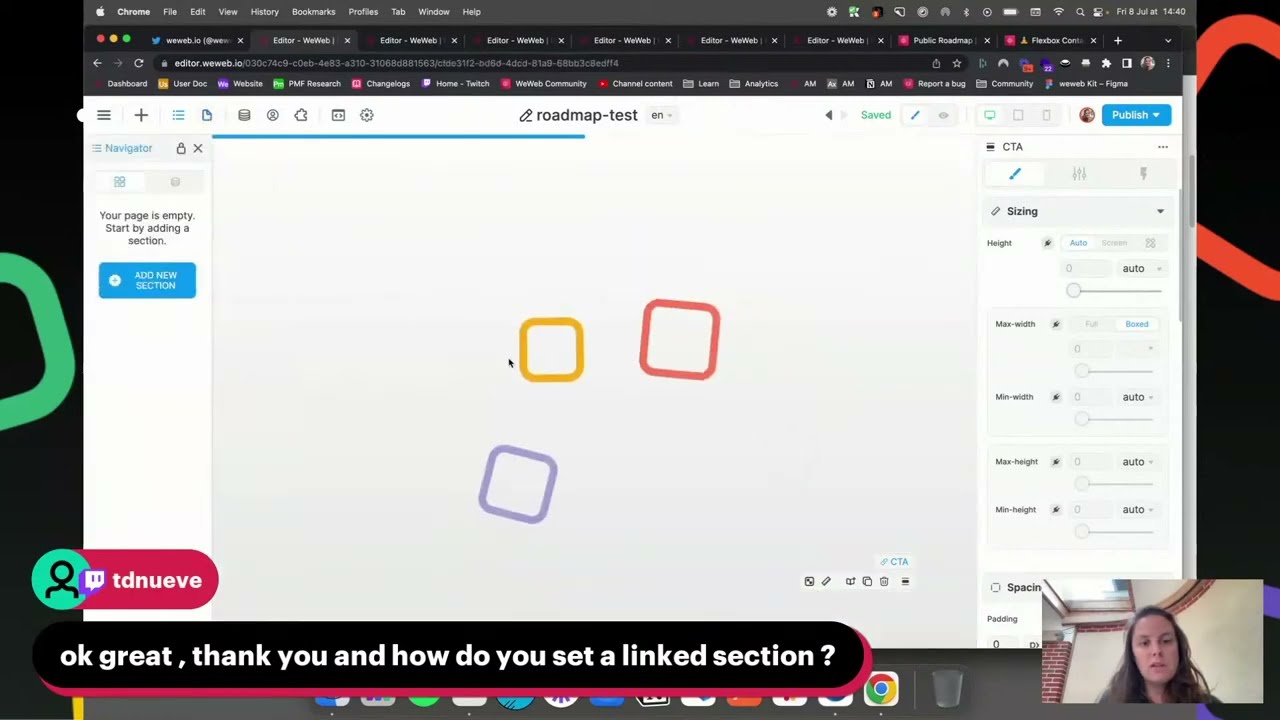Select Navigator data tab

click(x=175, y=182)
